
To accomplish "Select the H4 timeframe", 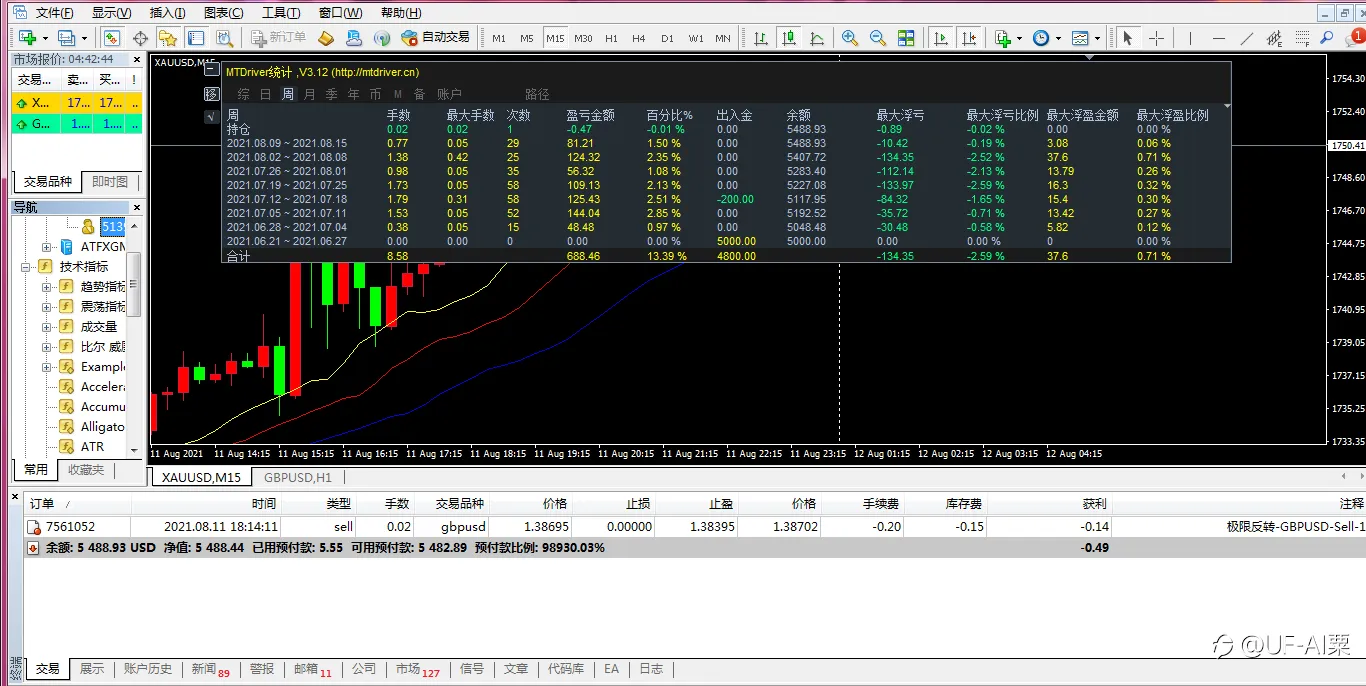I will click(x=639, y=38).
